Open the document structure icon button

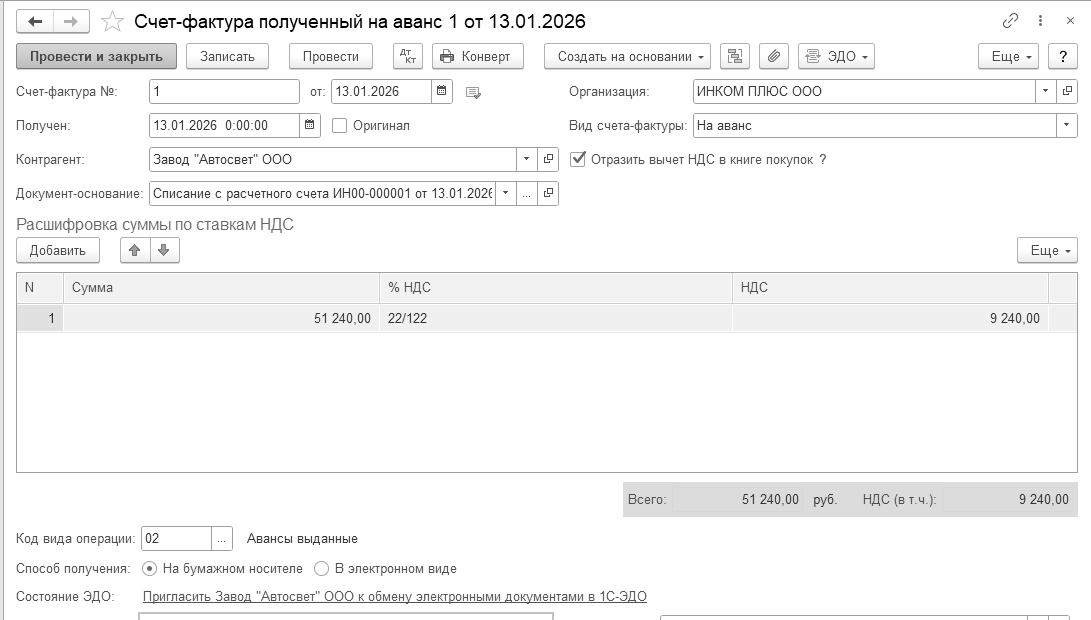[735, 56]
